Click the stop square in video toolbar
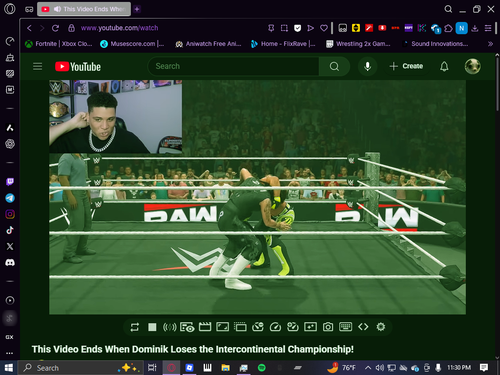Image resolution: width=500 pixels, height=375 pixels. point(152,327)
